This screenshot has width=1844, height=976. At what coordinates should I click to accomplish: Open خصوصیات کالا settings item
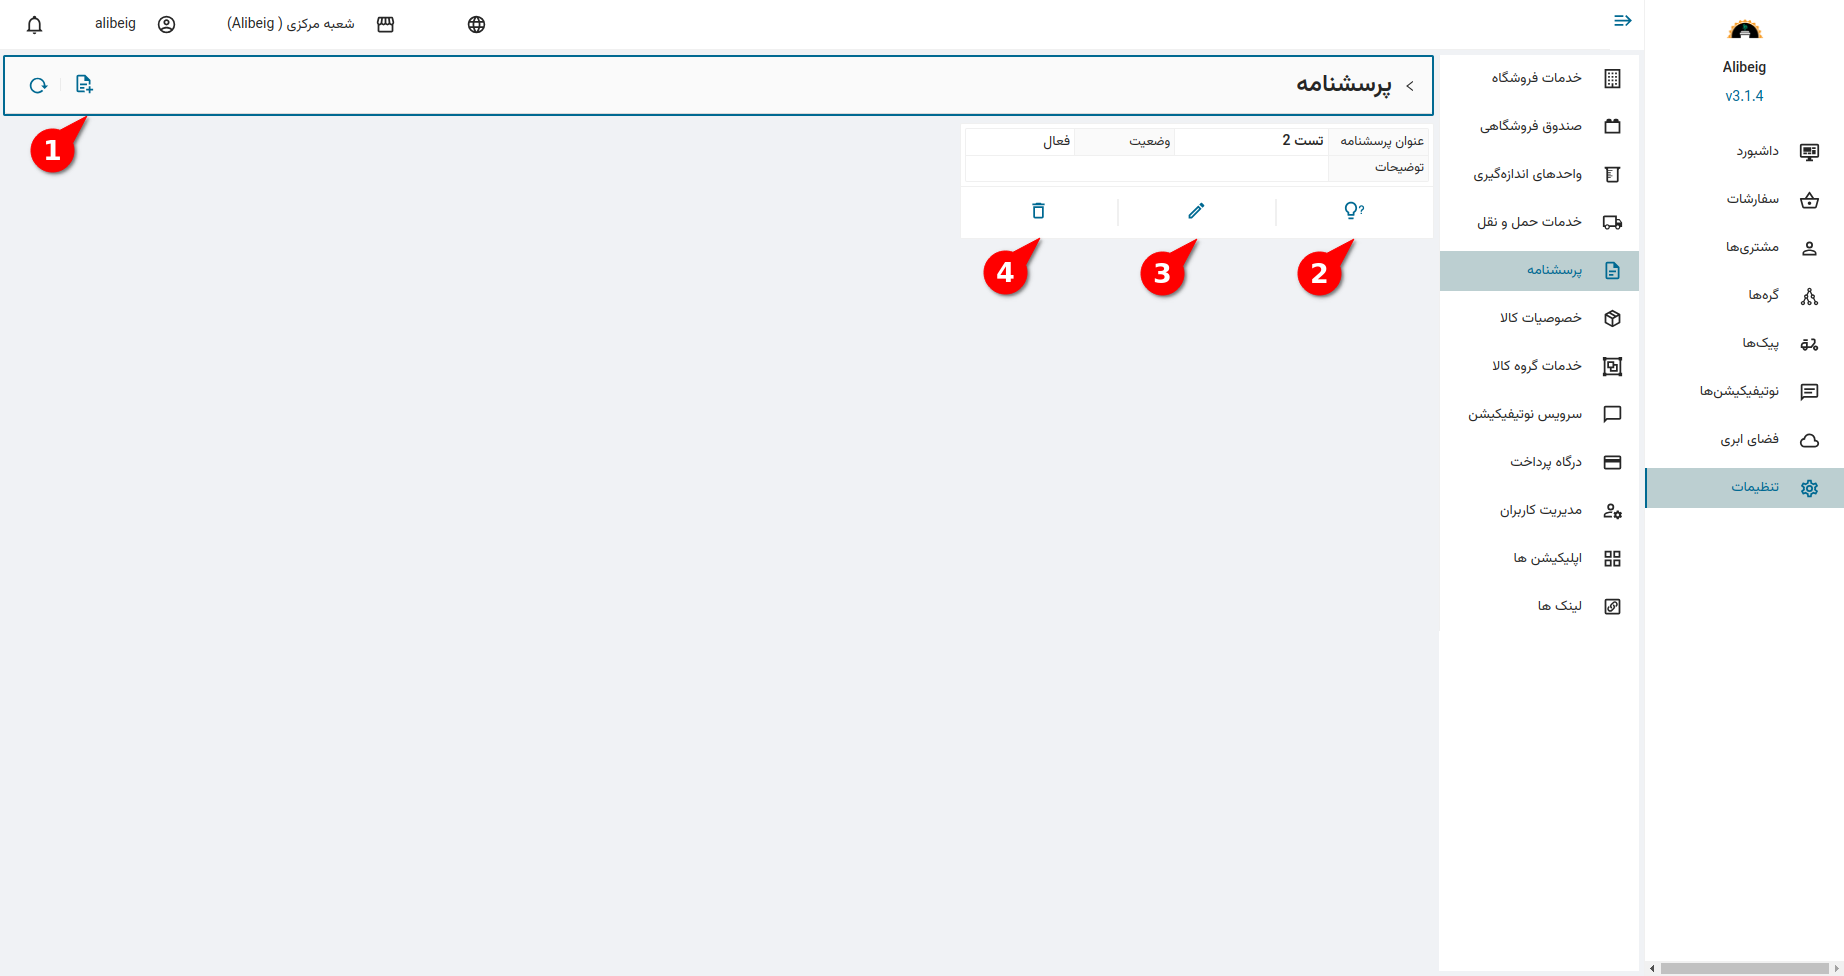tap(1540, 318)
